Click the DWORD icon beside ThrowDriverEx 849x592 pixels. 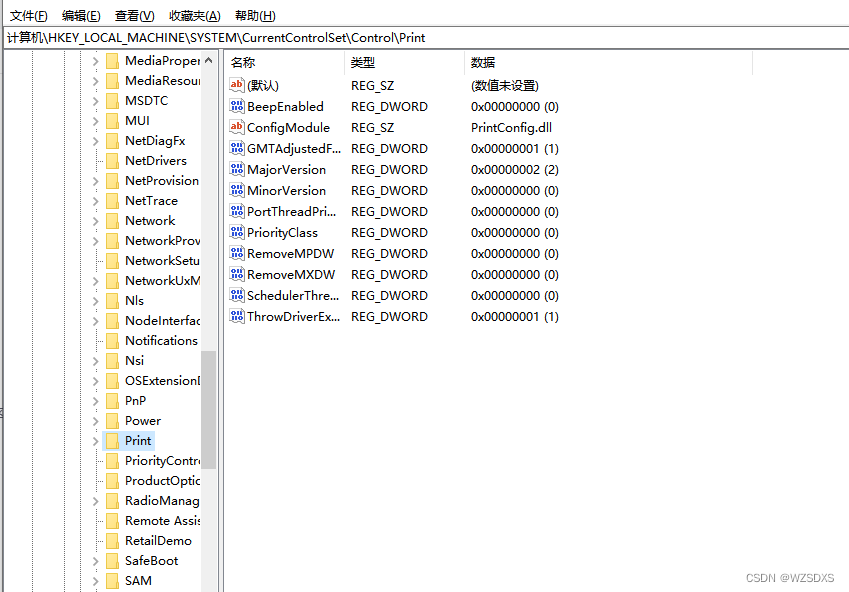click(x=236, y=316)
